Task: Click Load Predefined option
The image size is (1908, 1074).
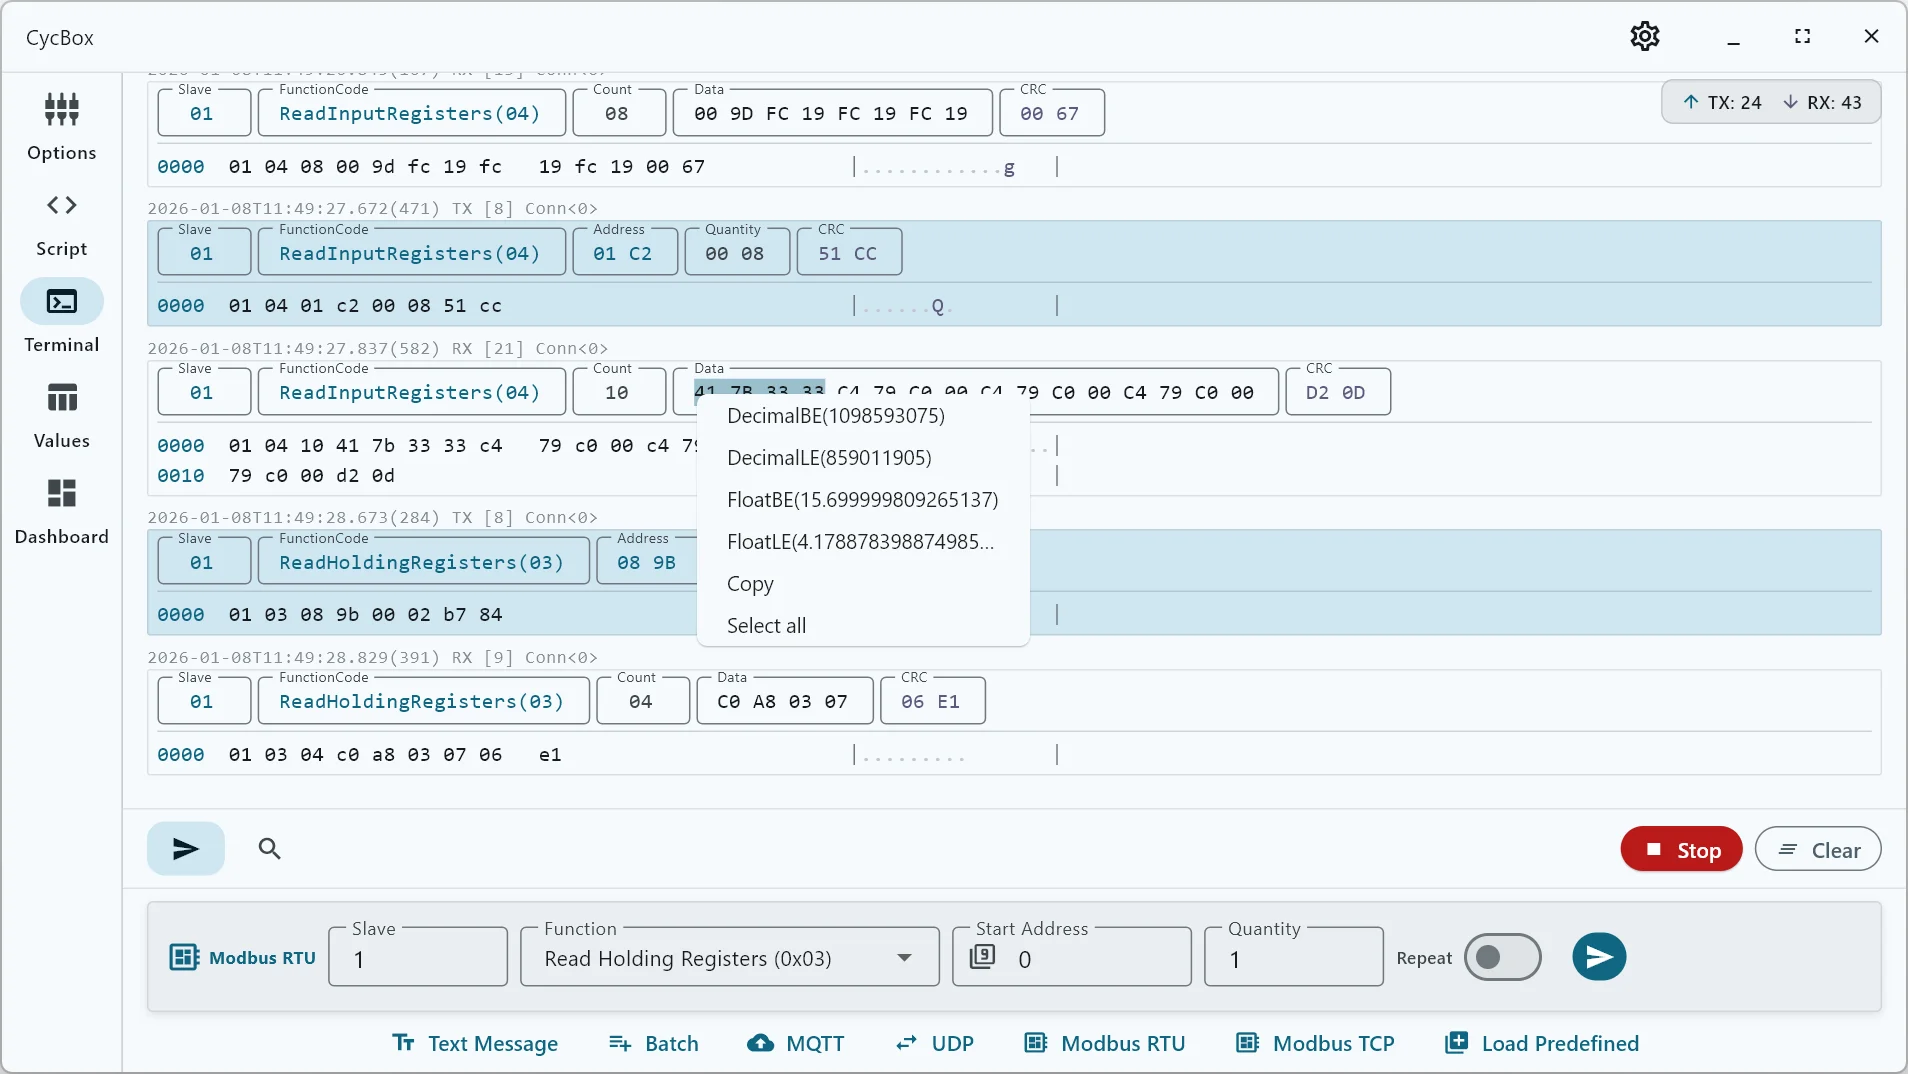Action: (x=1540, y=1043)
